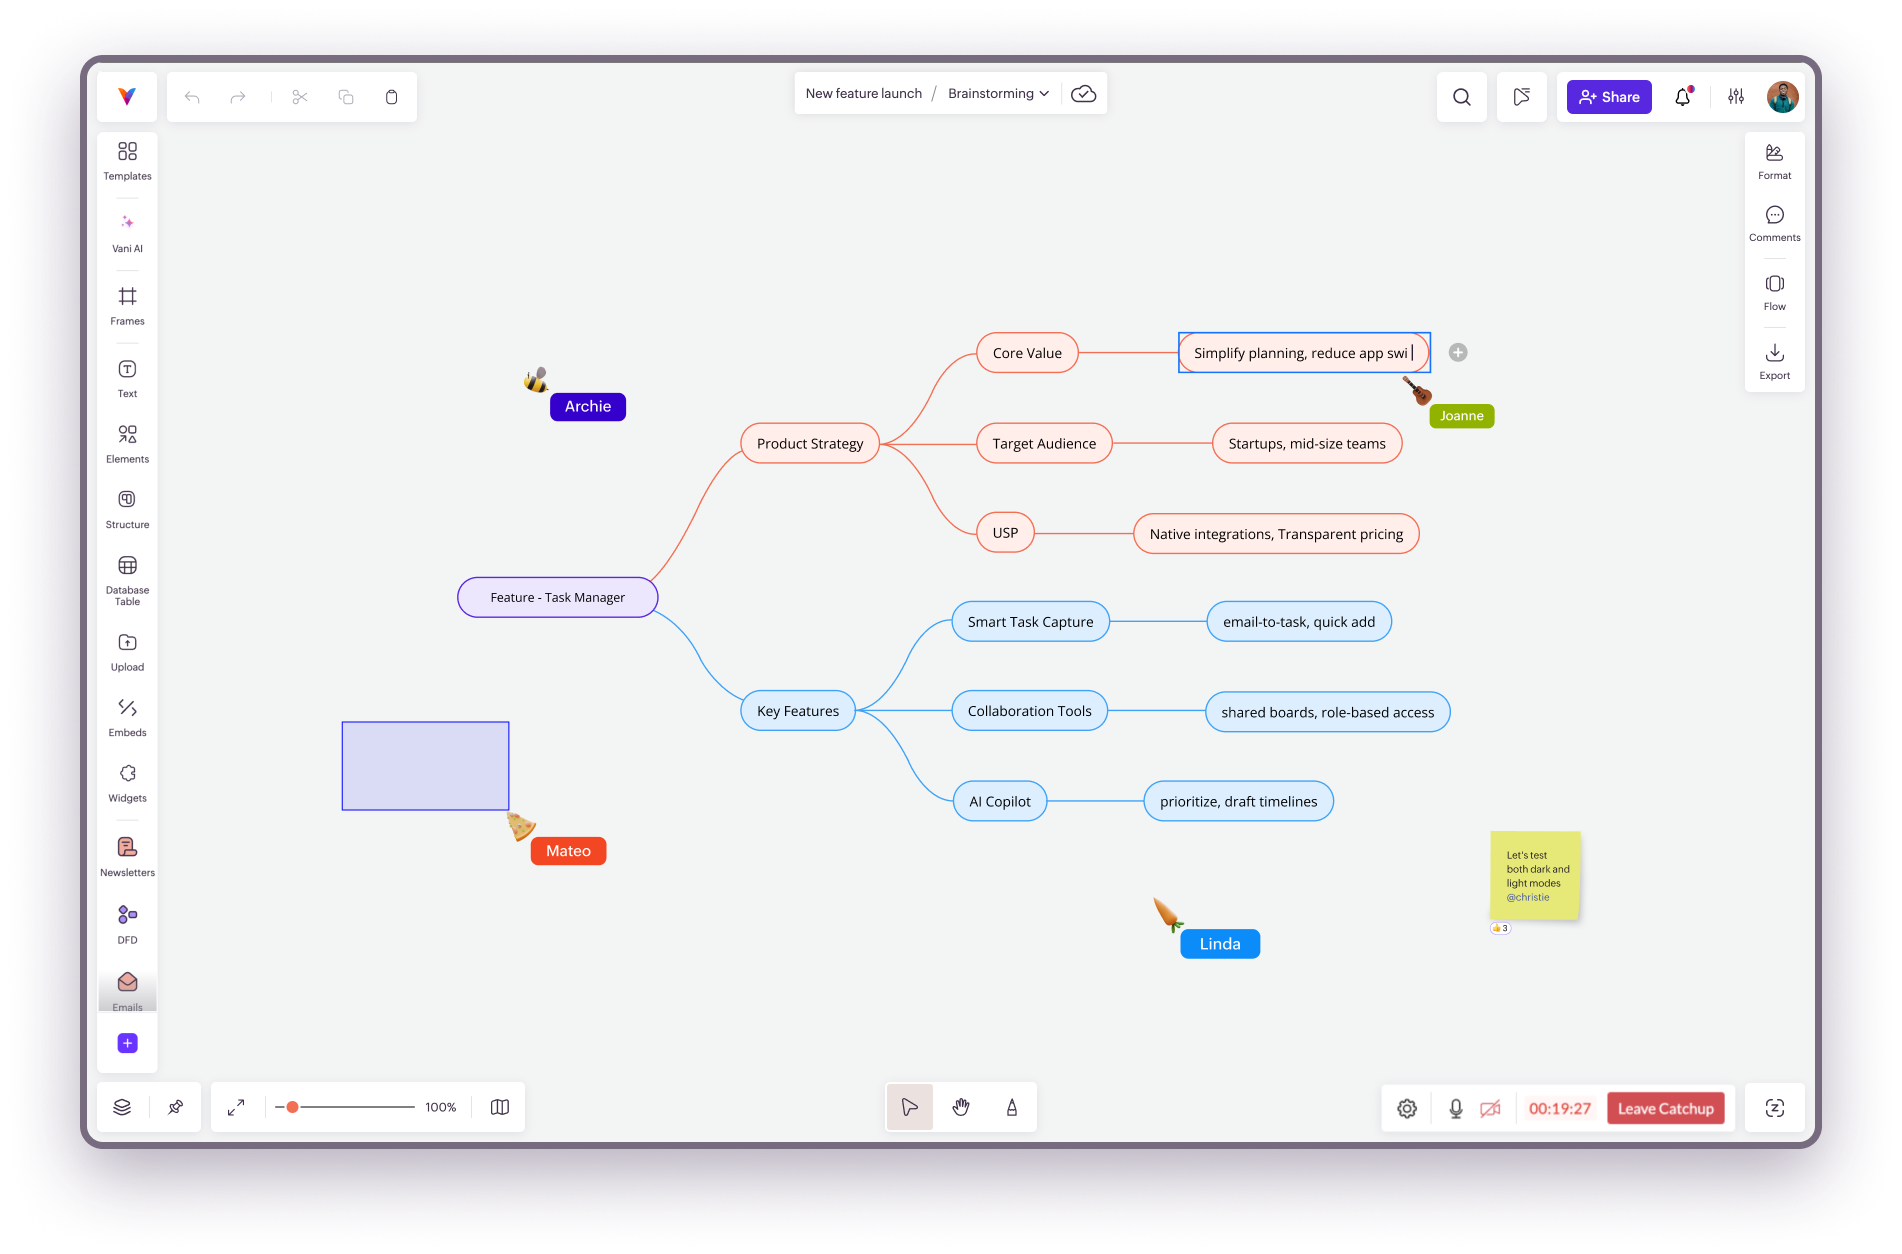
Task: Select the purple rectangle shape
Action: [425, 766]
